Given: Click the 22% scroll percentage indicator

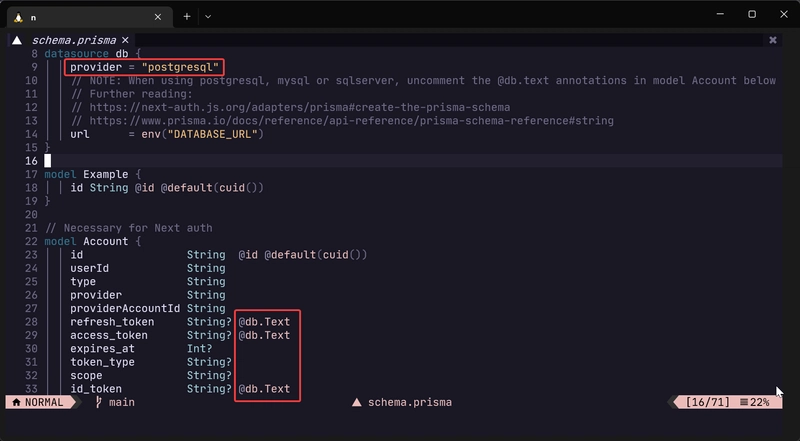Looking at the screenshot, I should 759,402.
